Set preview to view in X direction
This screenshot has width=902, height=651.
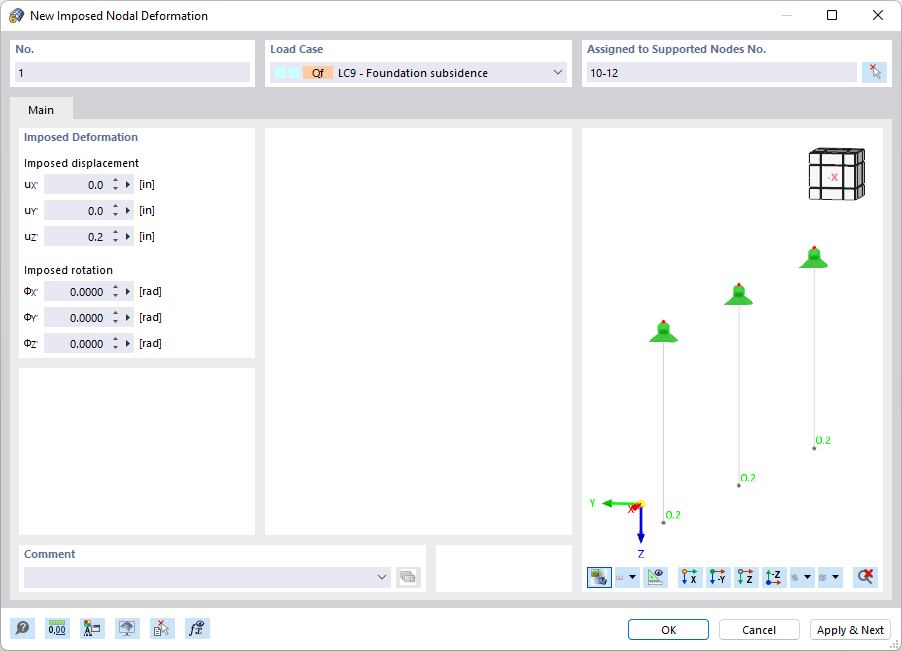point(690,577)
